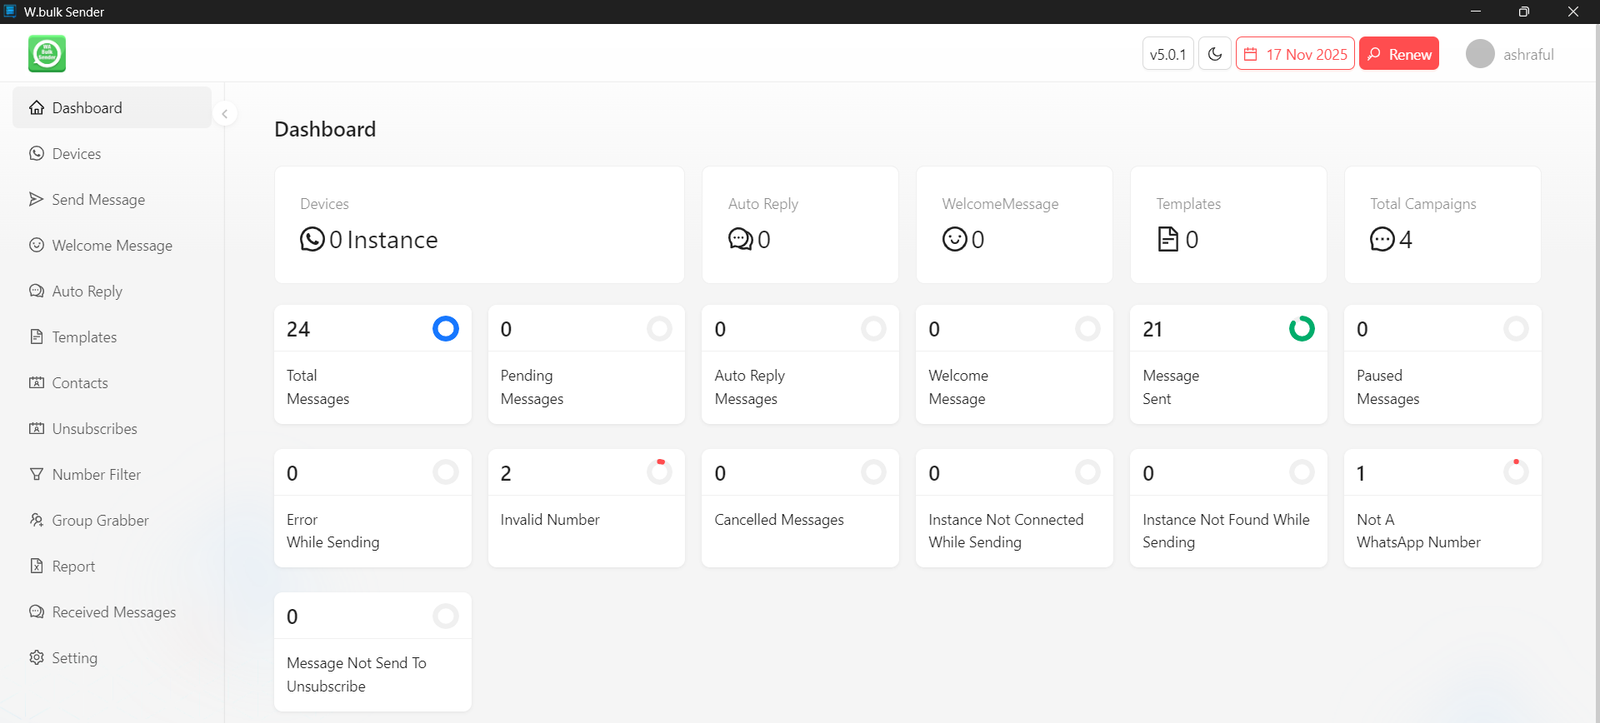Open the Total Campaigns card
The width and height of the screenshot is (1600, 723).
(1441, 225)
